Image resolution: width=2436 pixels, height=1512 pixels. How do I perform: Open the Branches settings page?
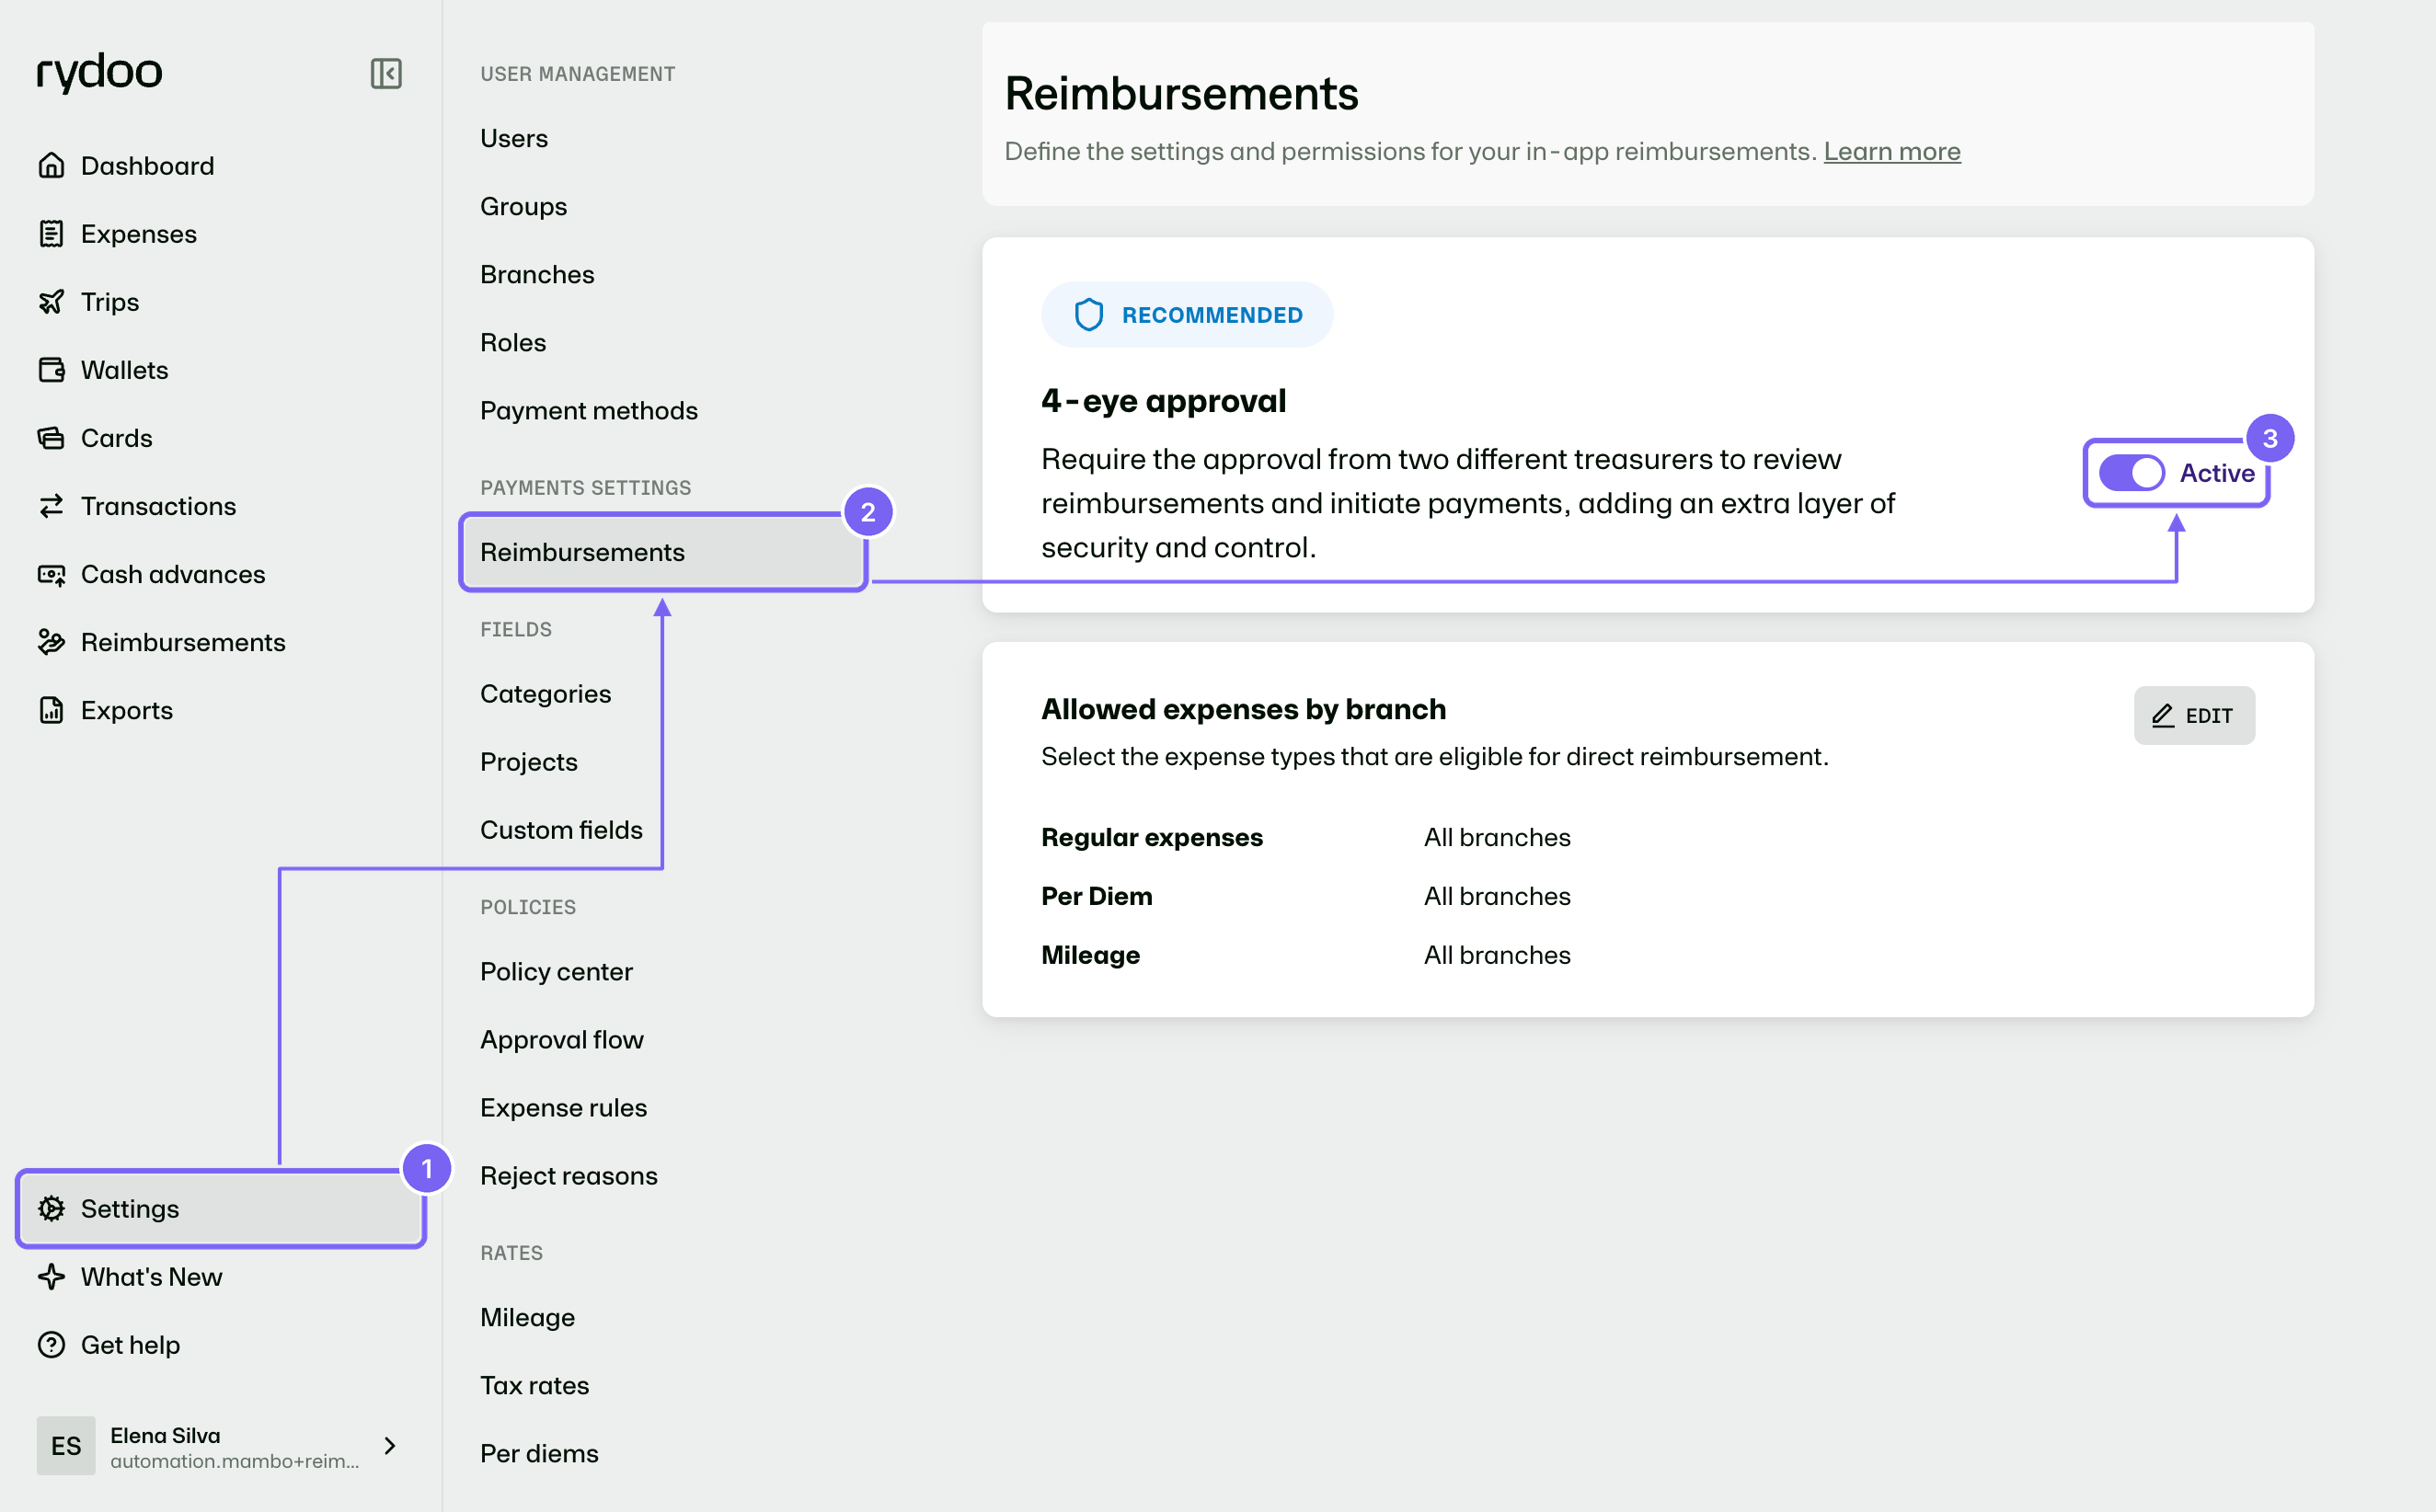point(537,274)
